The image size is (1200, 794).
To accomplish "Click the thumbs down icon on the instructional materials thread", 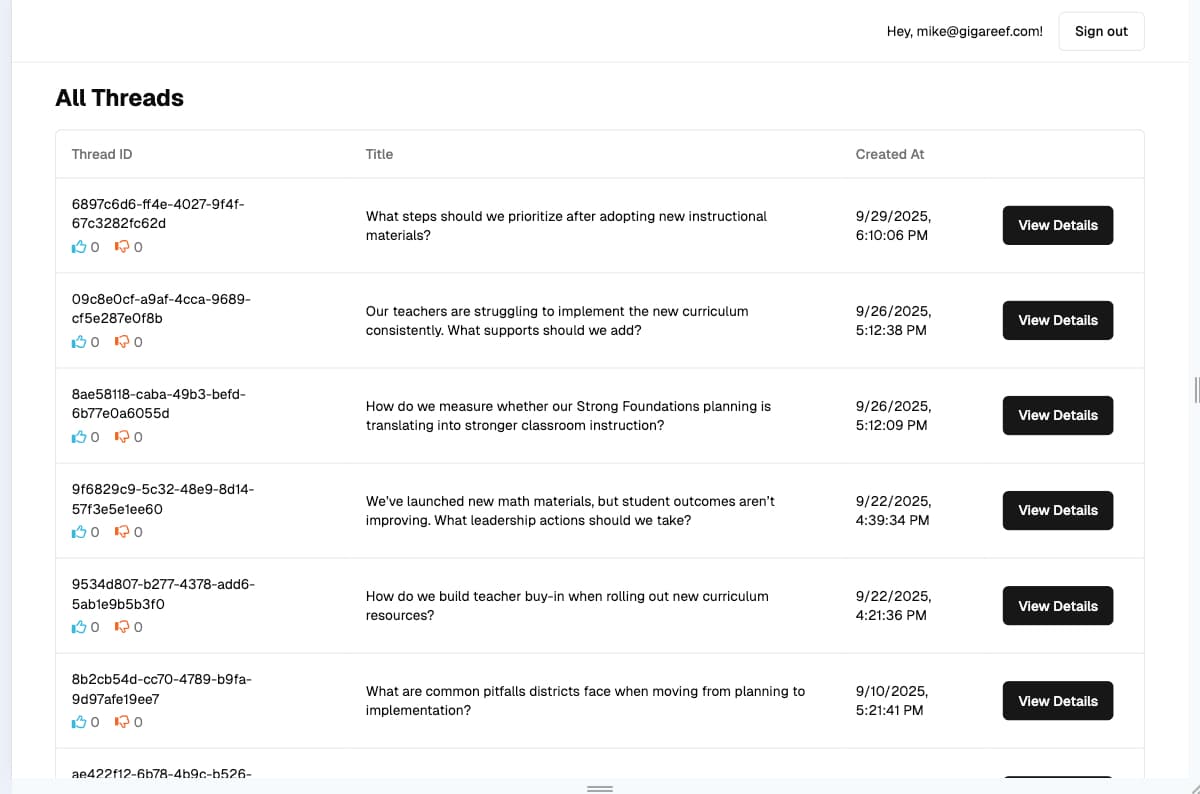I will pos(123,247).
